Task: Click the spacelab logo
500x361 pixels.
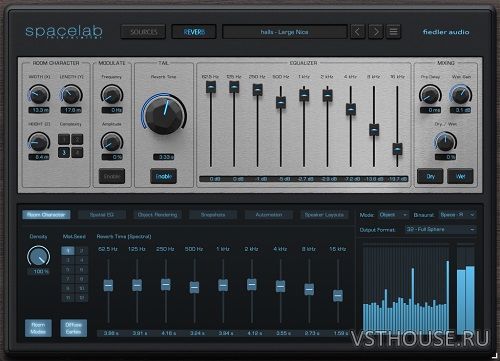Action: [x=64, y=32]
